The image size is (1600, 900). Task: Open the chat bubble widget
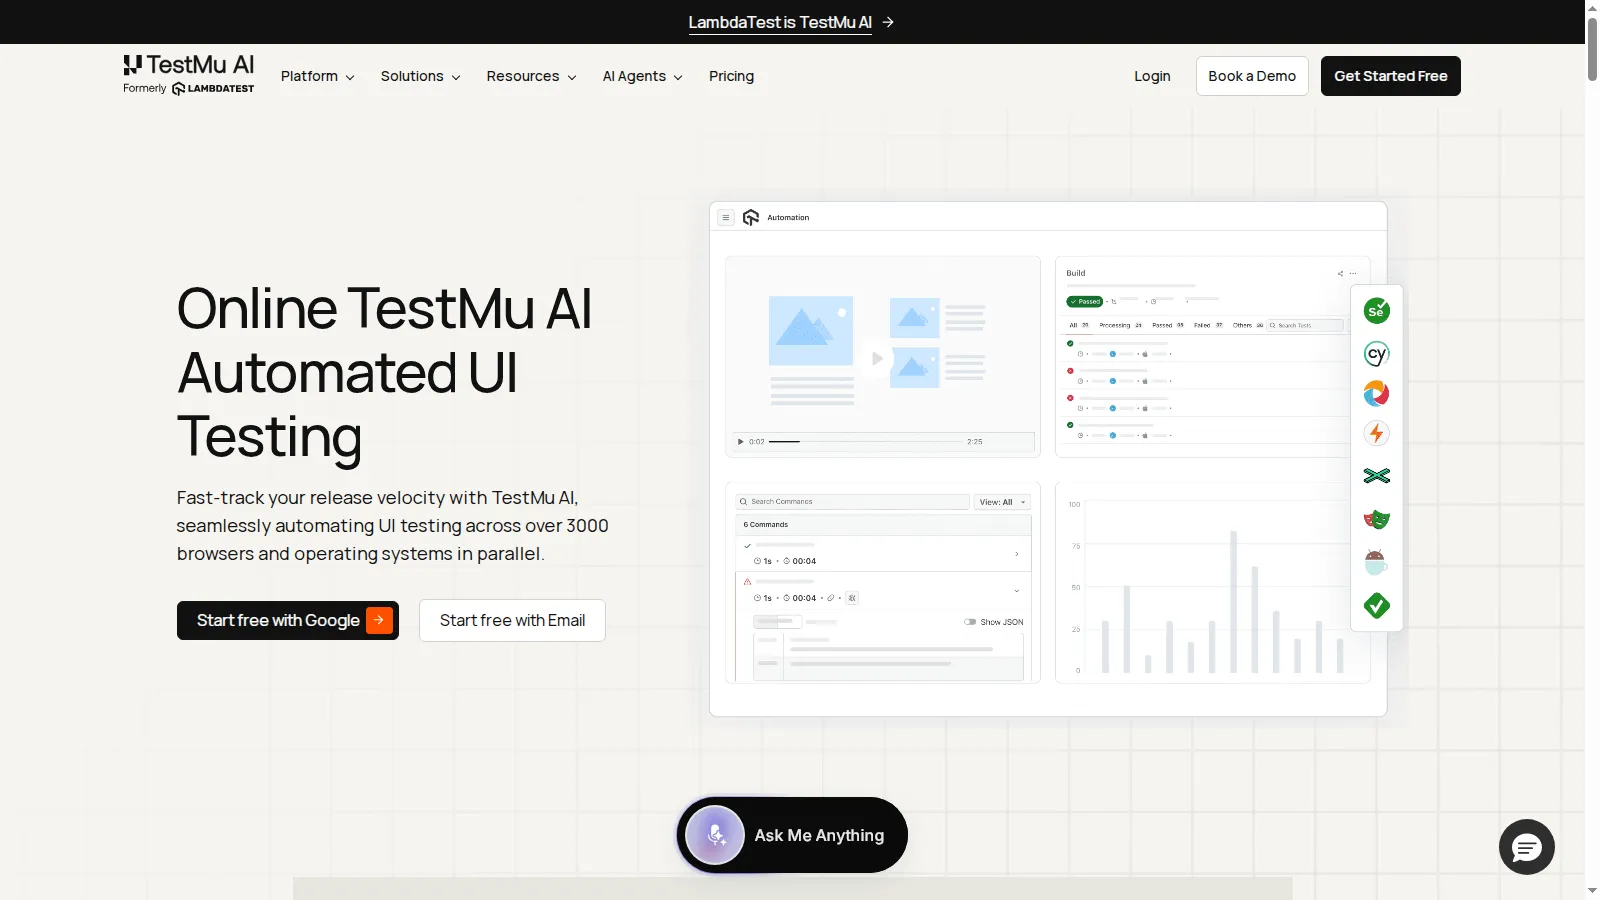pos(1527,848)
